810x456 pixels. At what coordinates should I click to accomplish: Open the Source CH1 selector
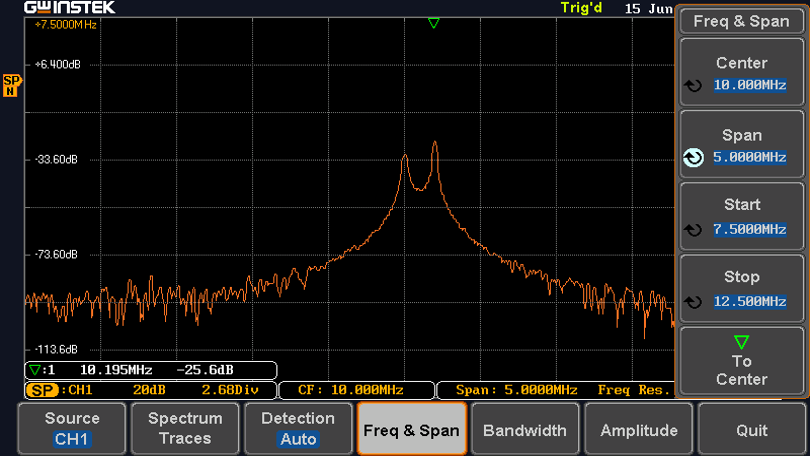(x=72, y=429)
